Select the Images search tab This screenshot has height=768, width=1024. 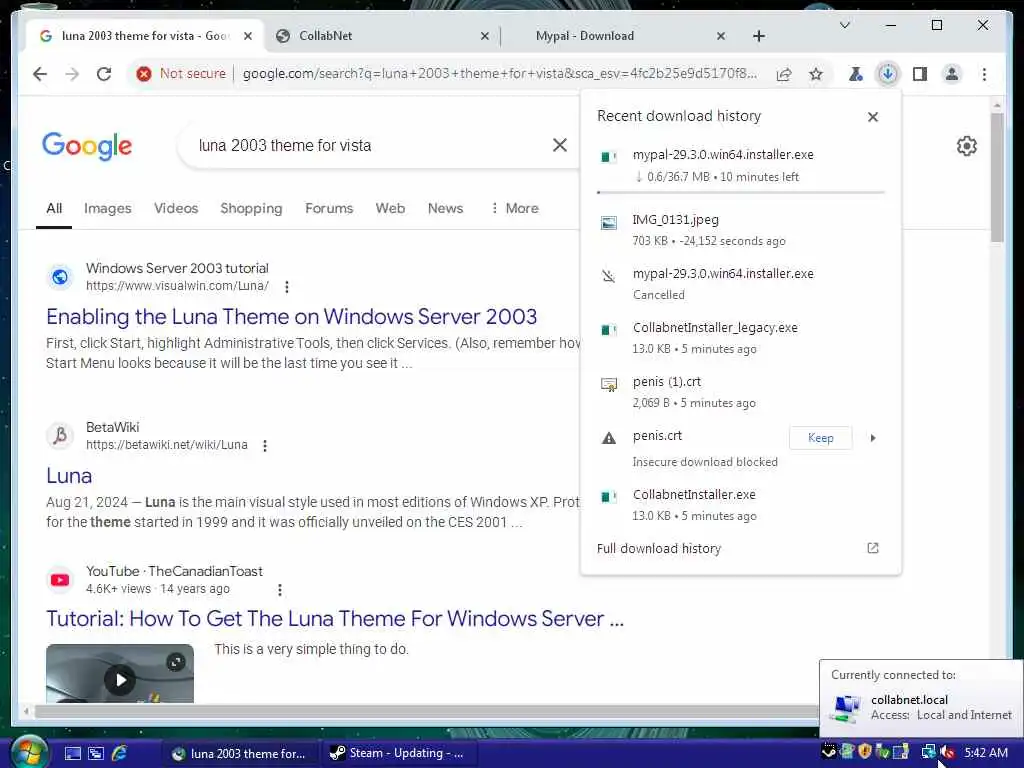108,208
